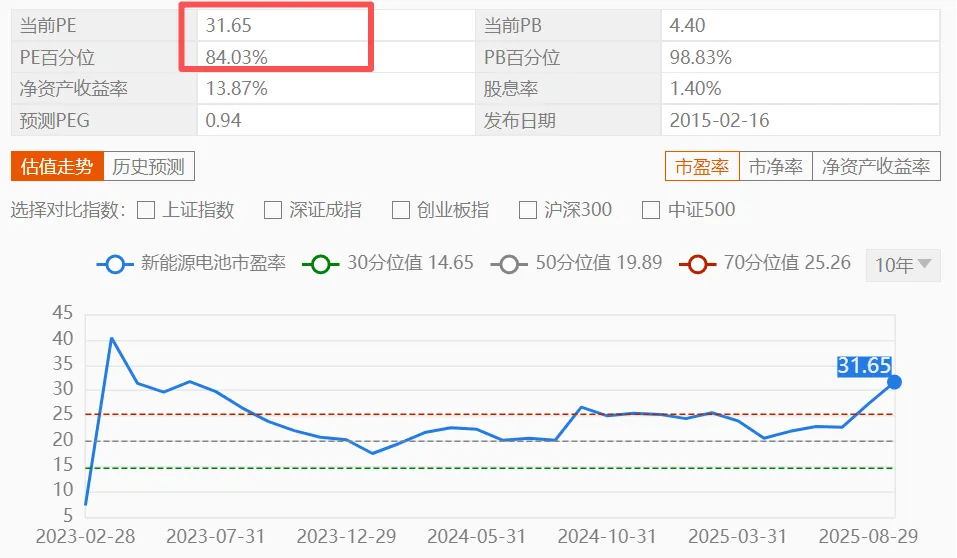The height and width of the screenshot is (558, 957).
Task: Toggle the gray 50分位值 legend marker
Action: tap(509, 264)
